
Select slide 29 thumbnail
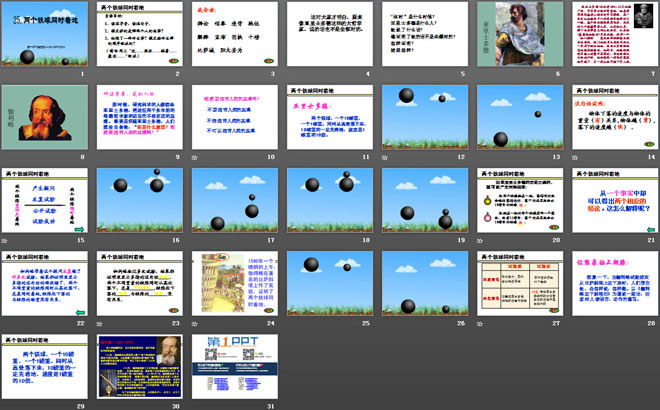click(x=45, y=367)
